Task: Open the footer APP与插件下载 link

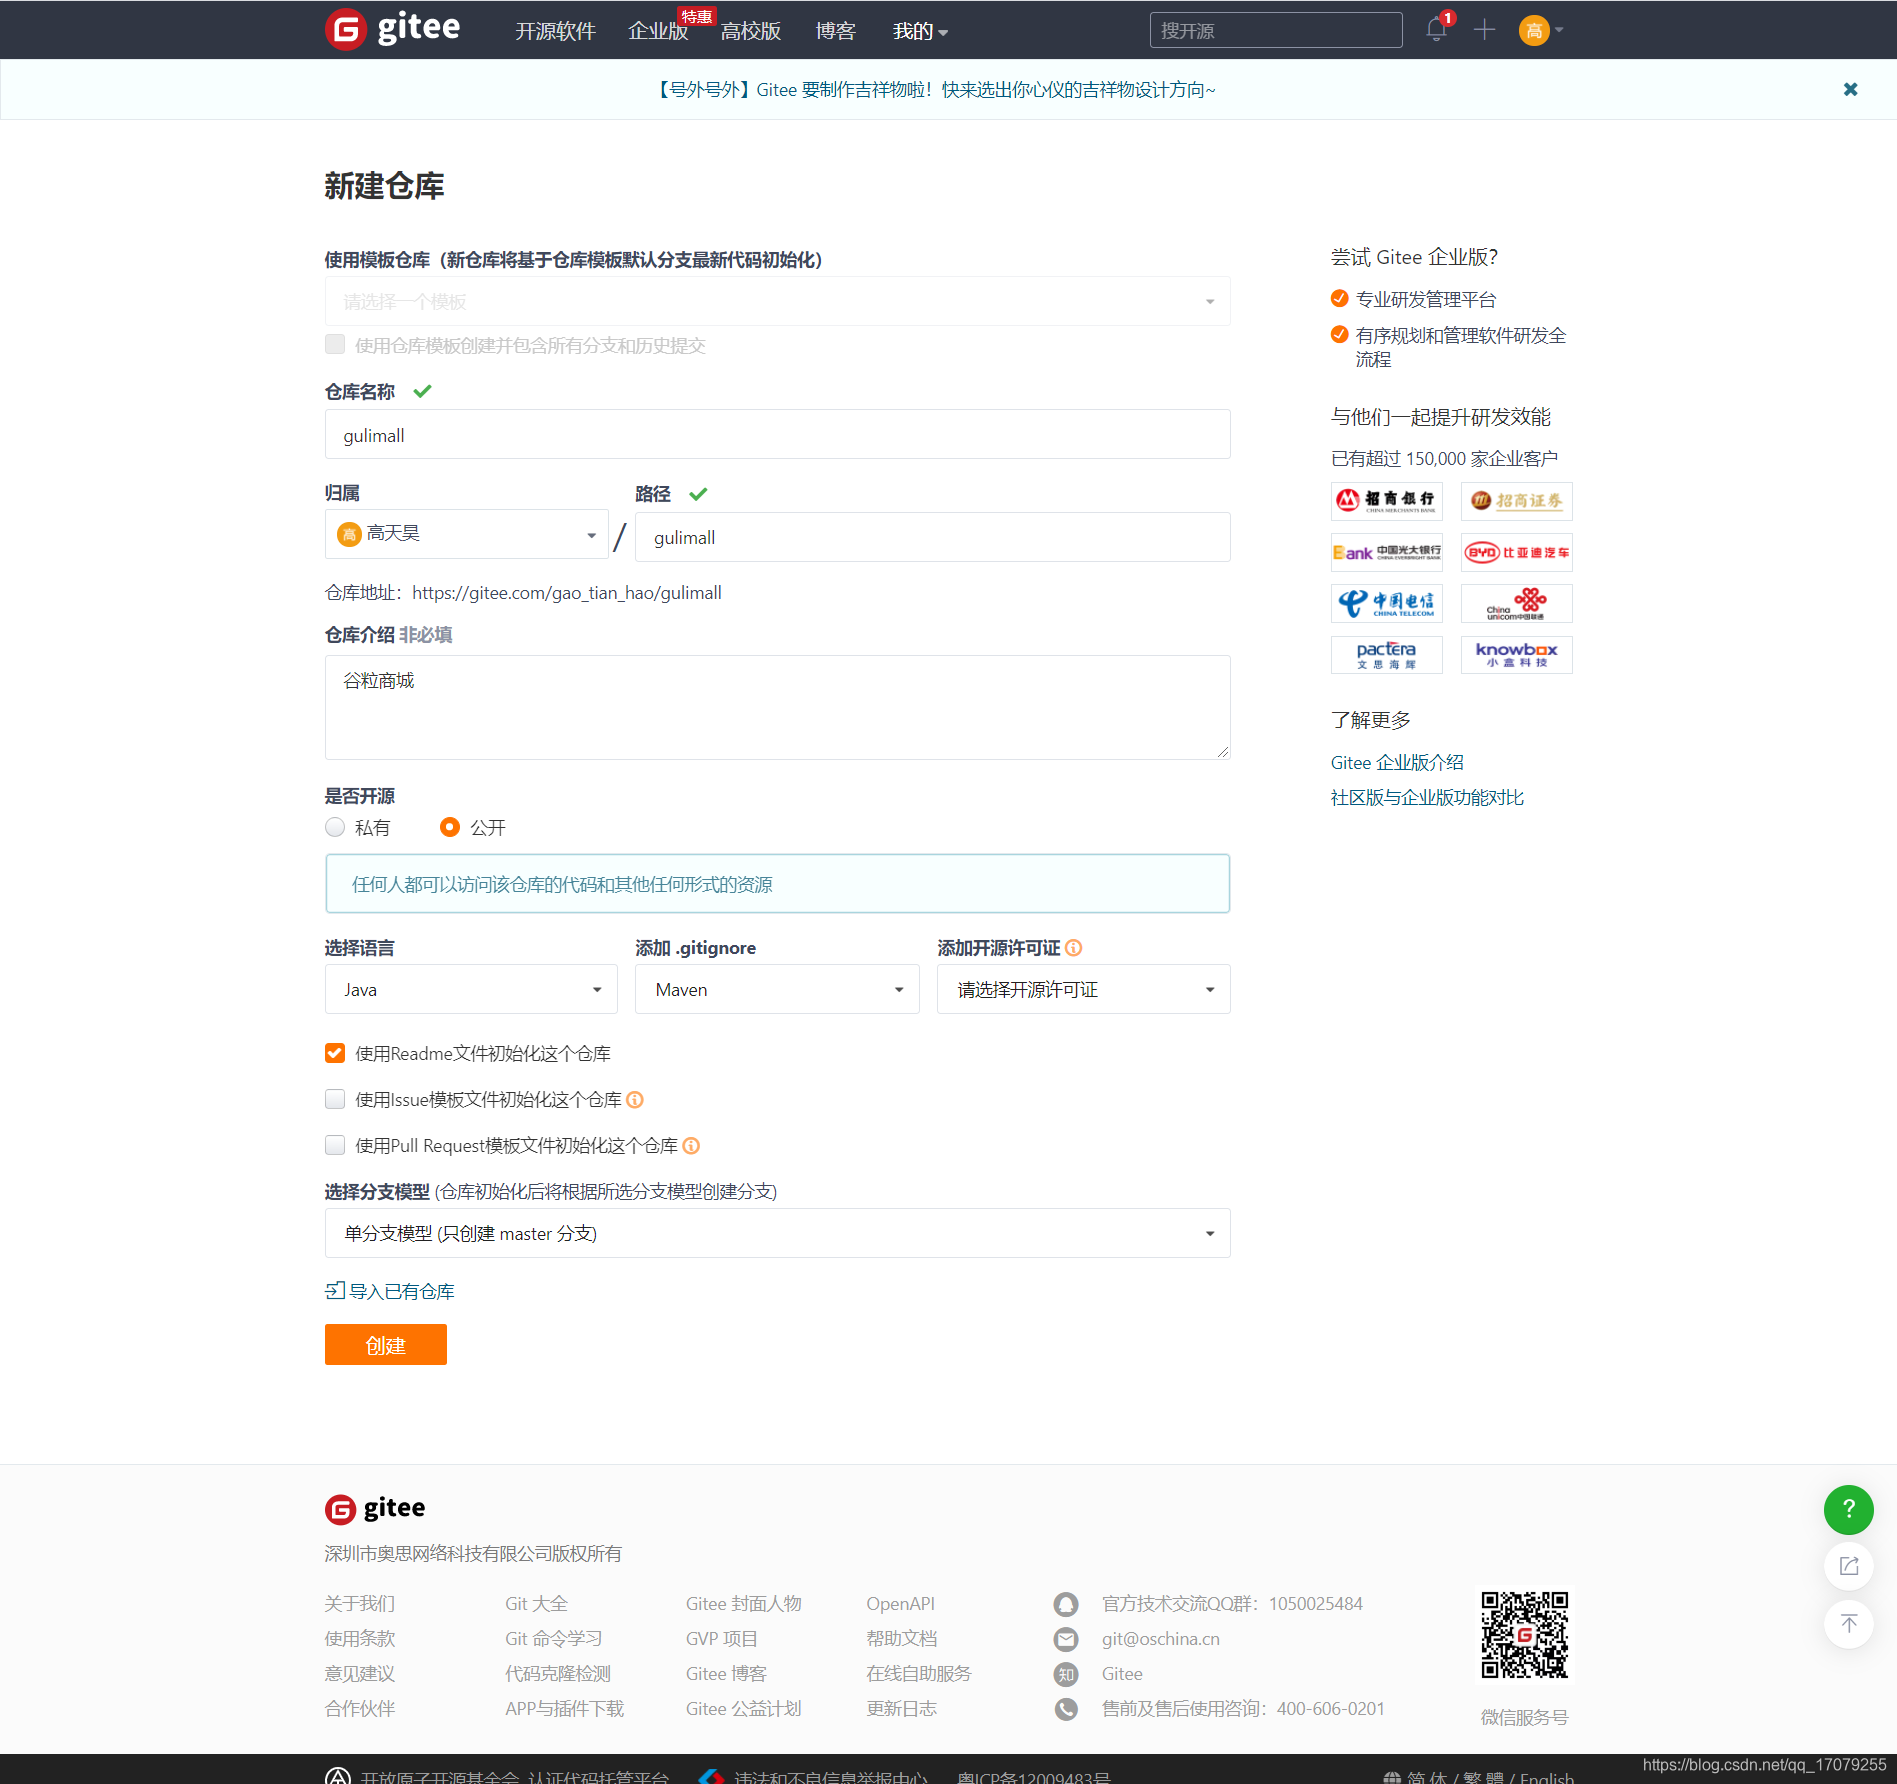Action: pos(564,1709)
